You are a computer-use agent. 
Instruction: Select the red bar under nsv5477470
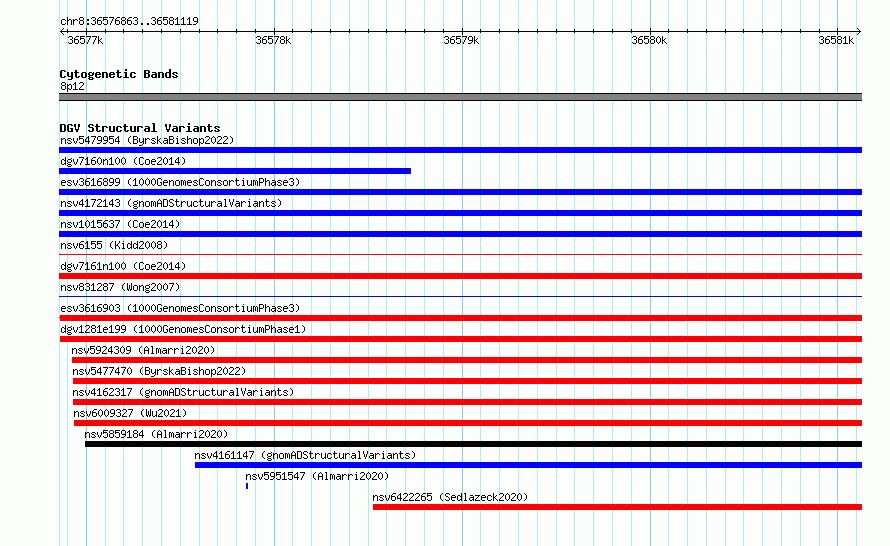467,381
